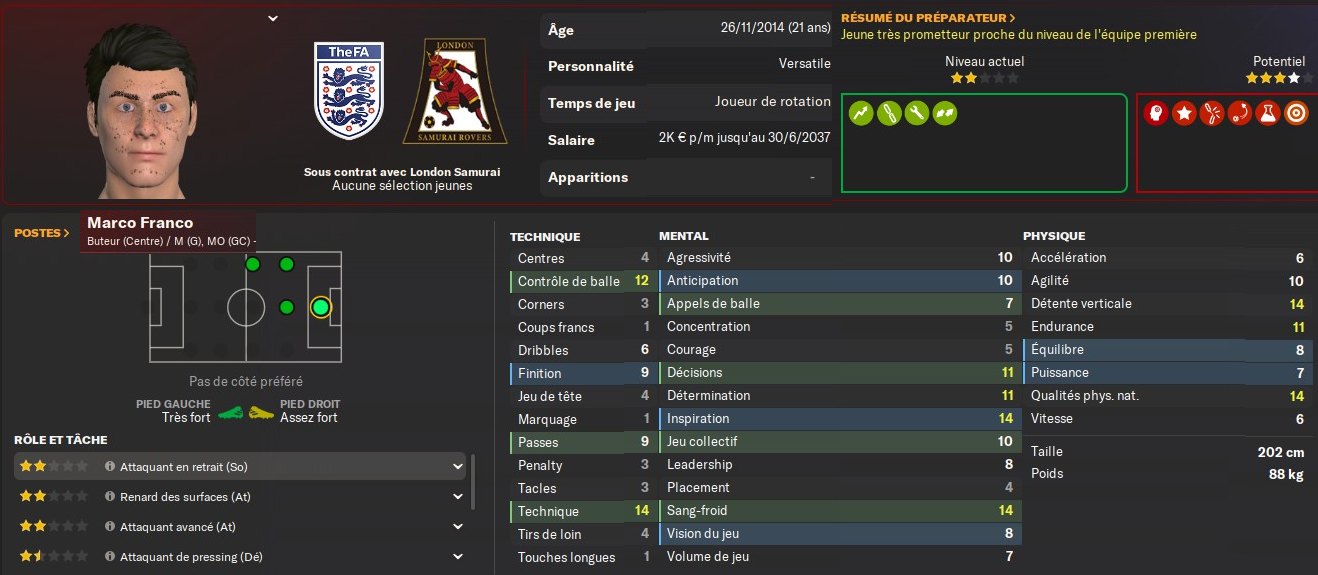Click the London Samurai Rovers club crest
1318x575 pixels.
[x=455, y=92]
